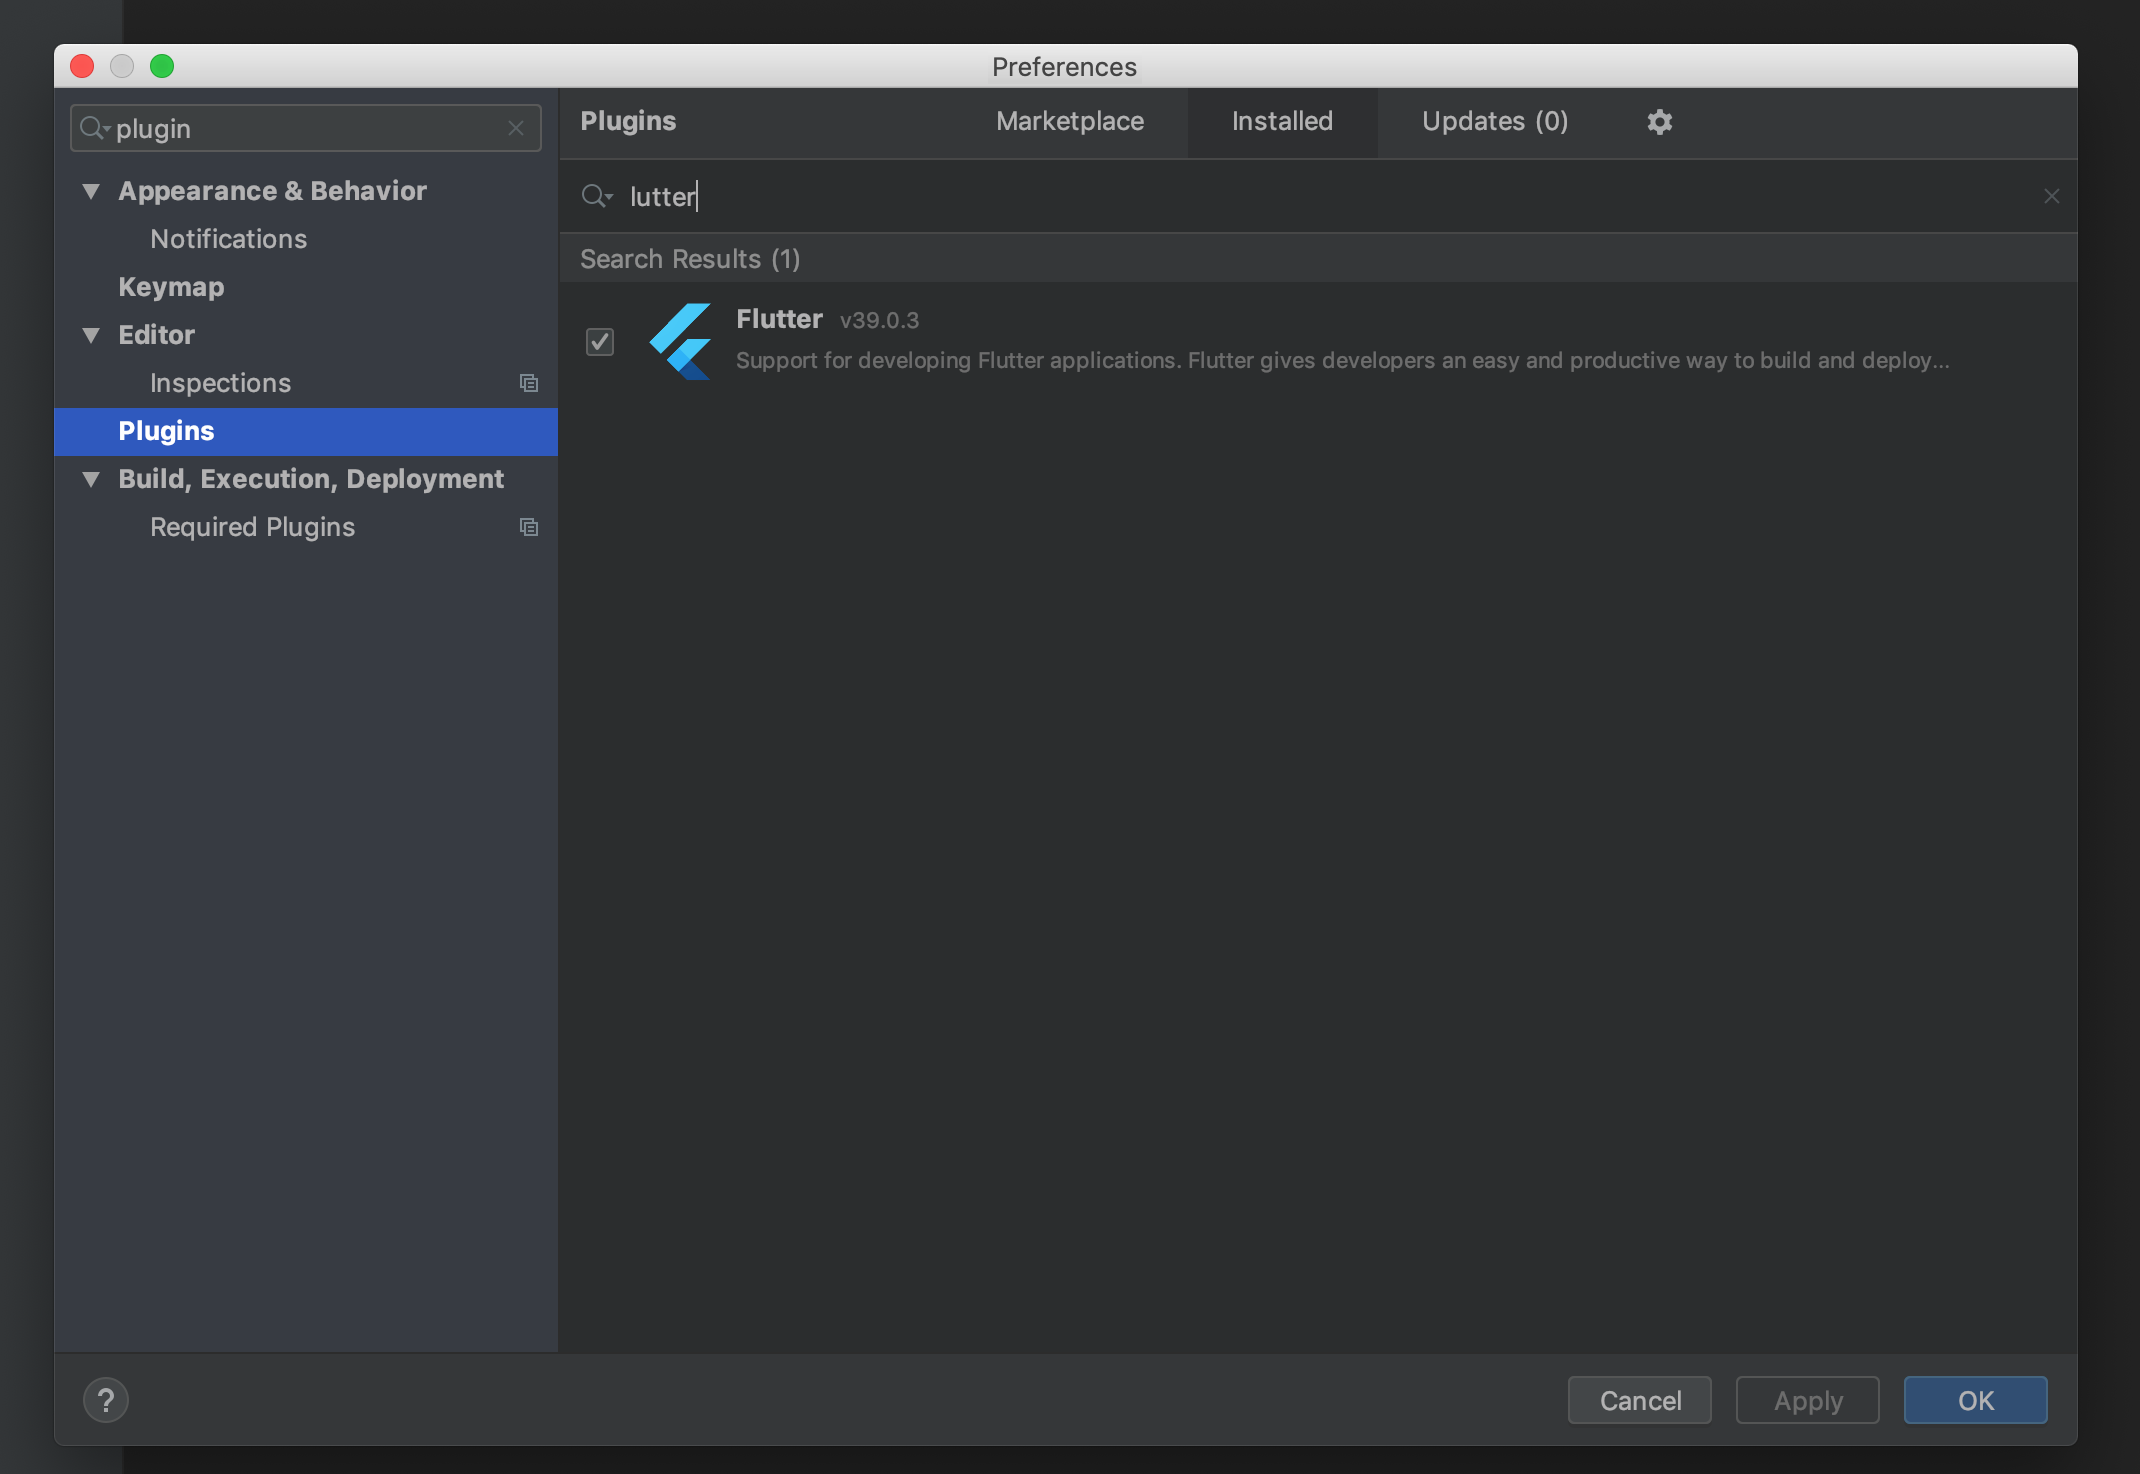Switch to the Installed tab
The height and width of the screenshot is (1474, 2140).
coord(1282,121)
